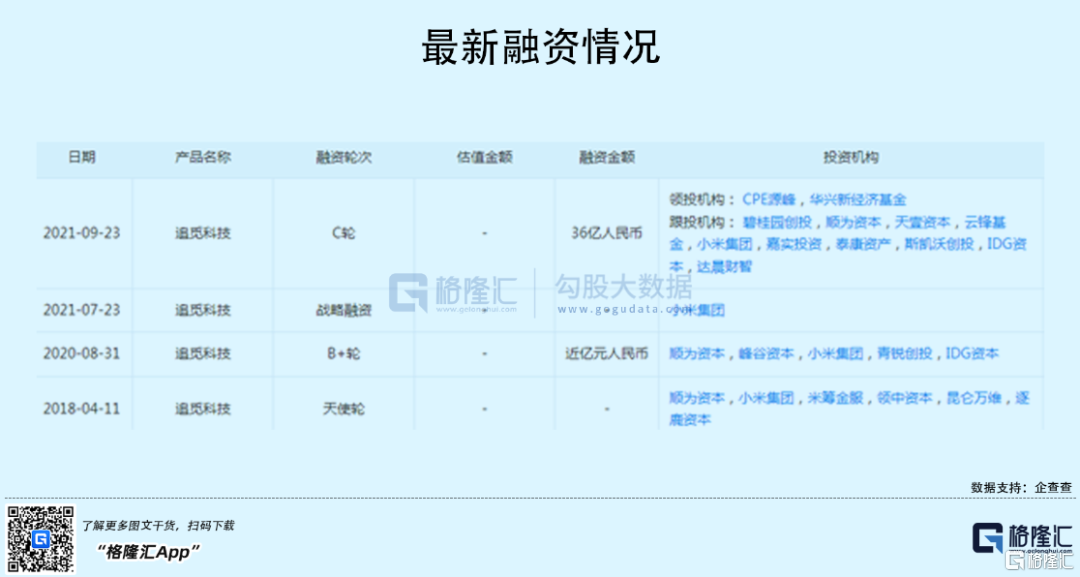This screenshot has height=577, width=1080.
Task: Open 顺为资本 link in the B+轮 row
Action: 697,354
